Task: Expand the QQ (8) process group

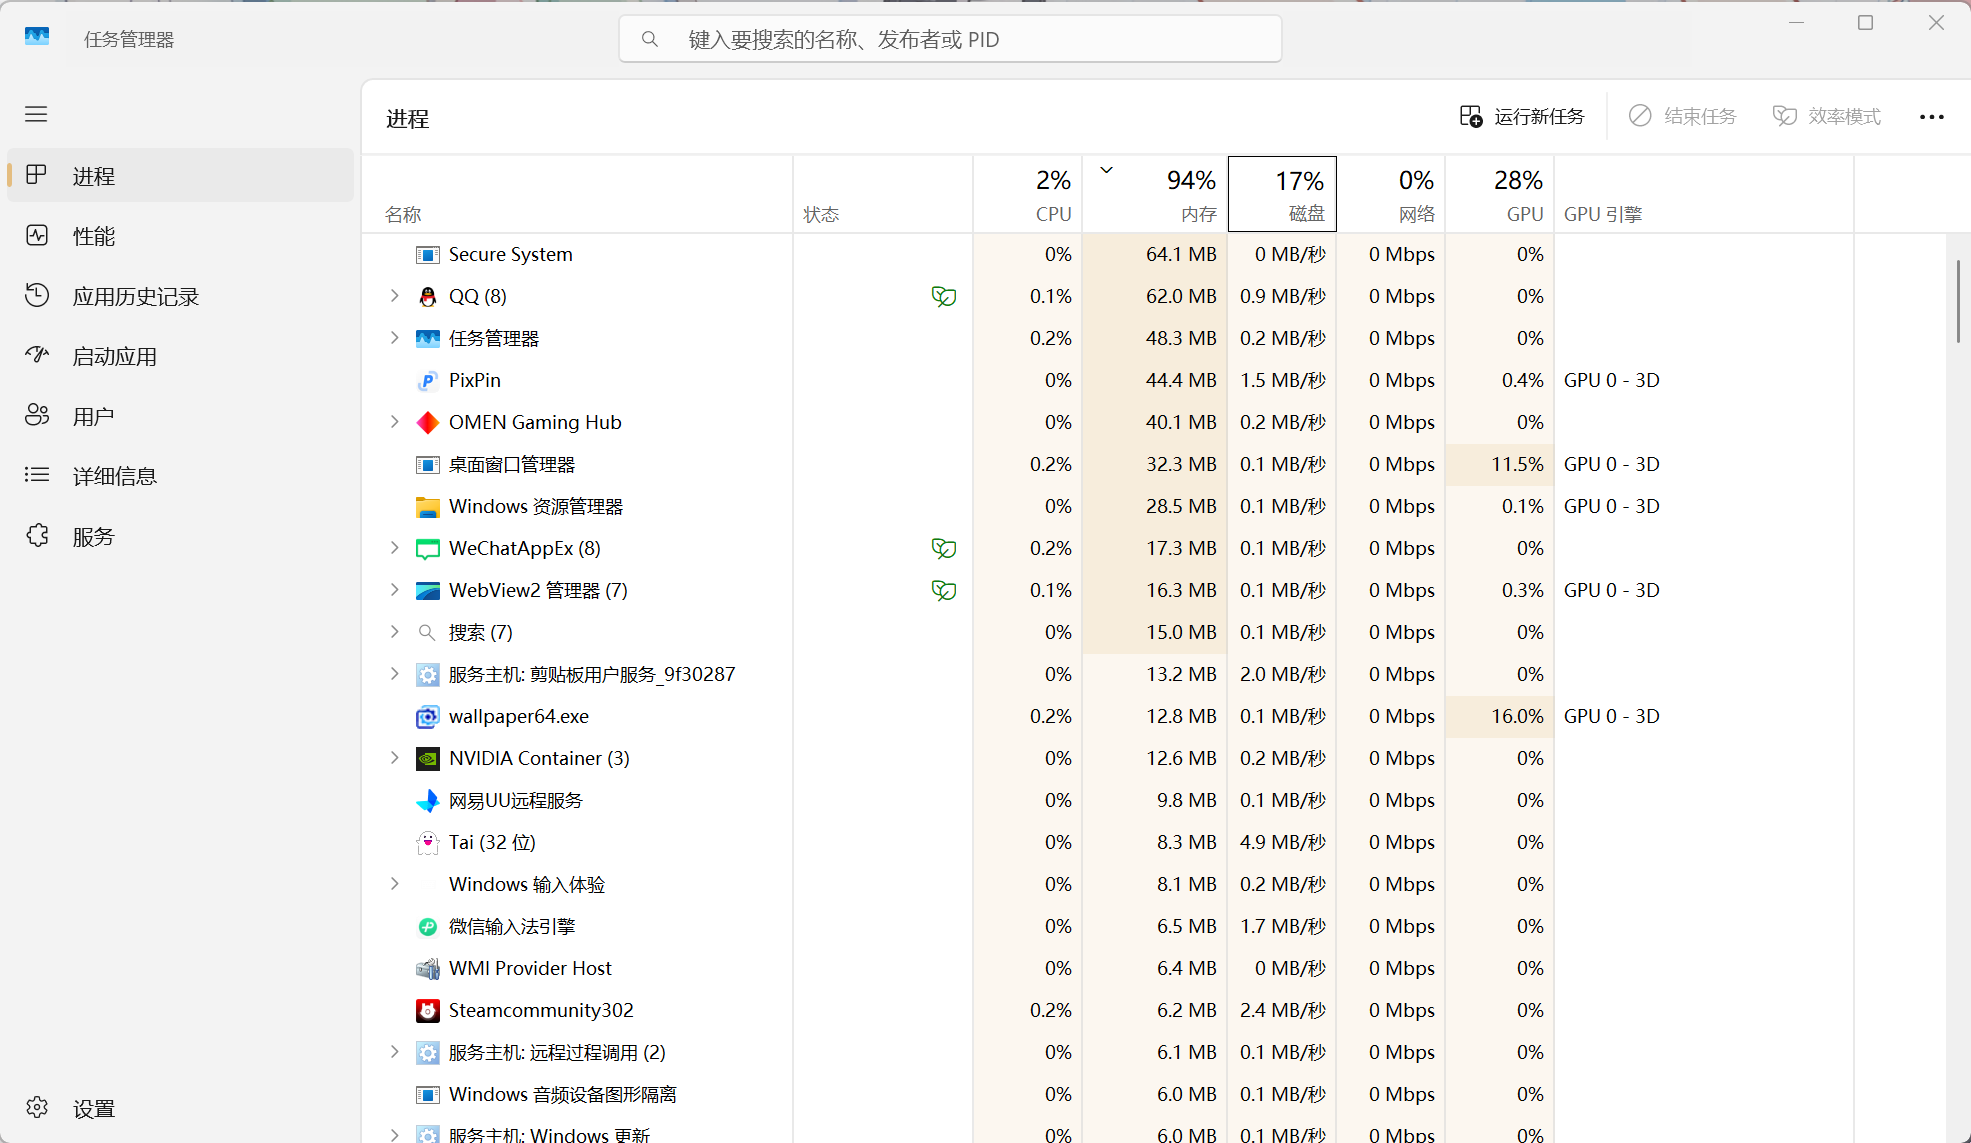Action: 395,296
